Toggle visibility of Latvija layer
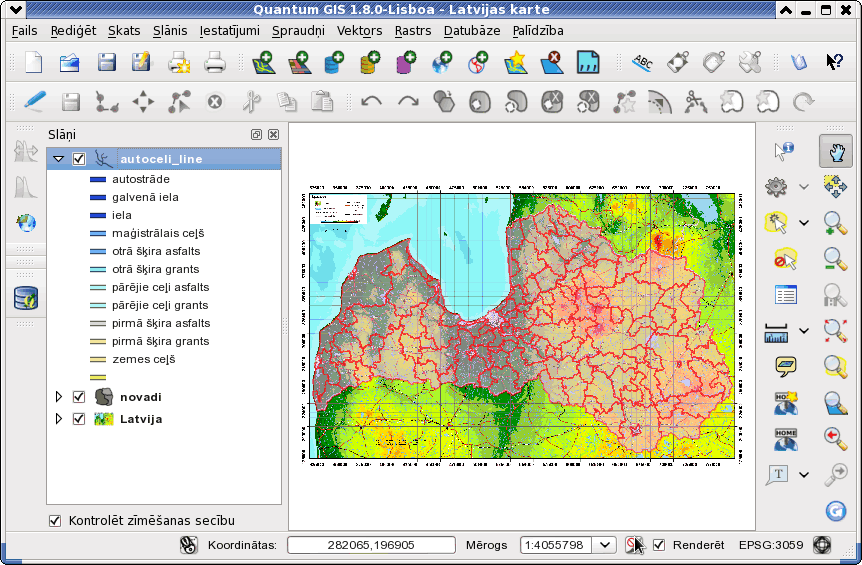 tap(79, 419)
